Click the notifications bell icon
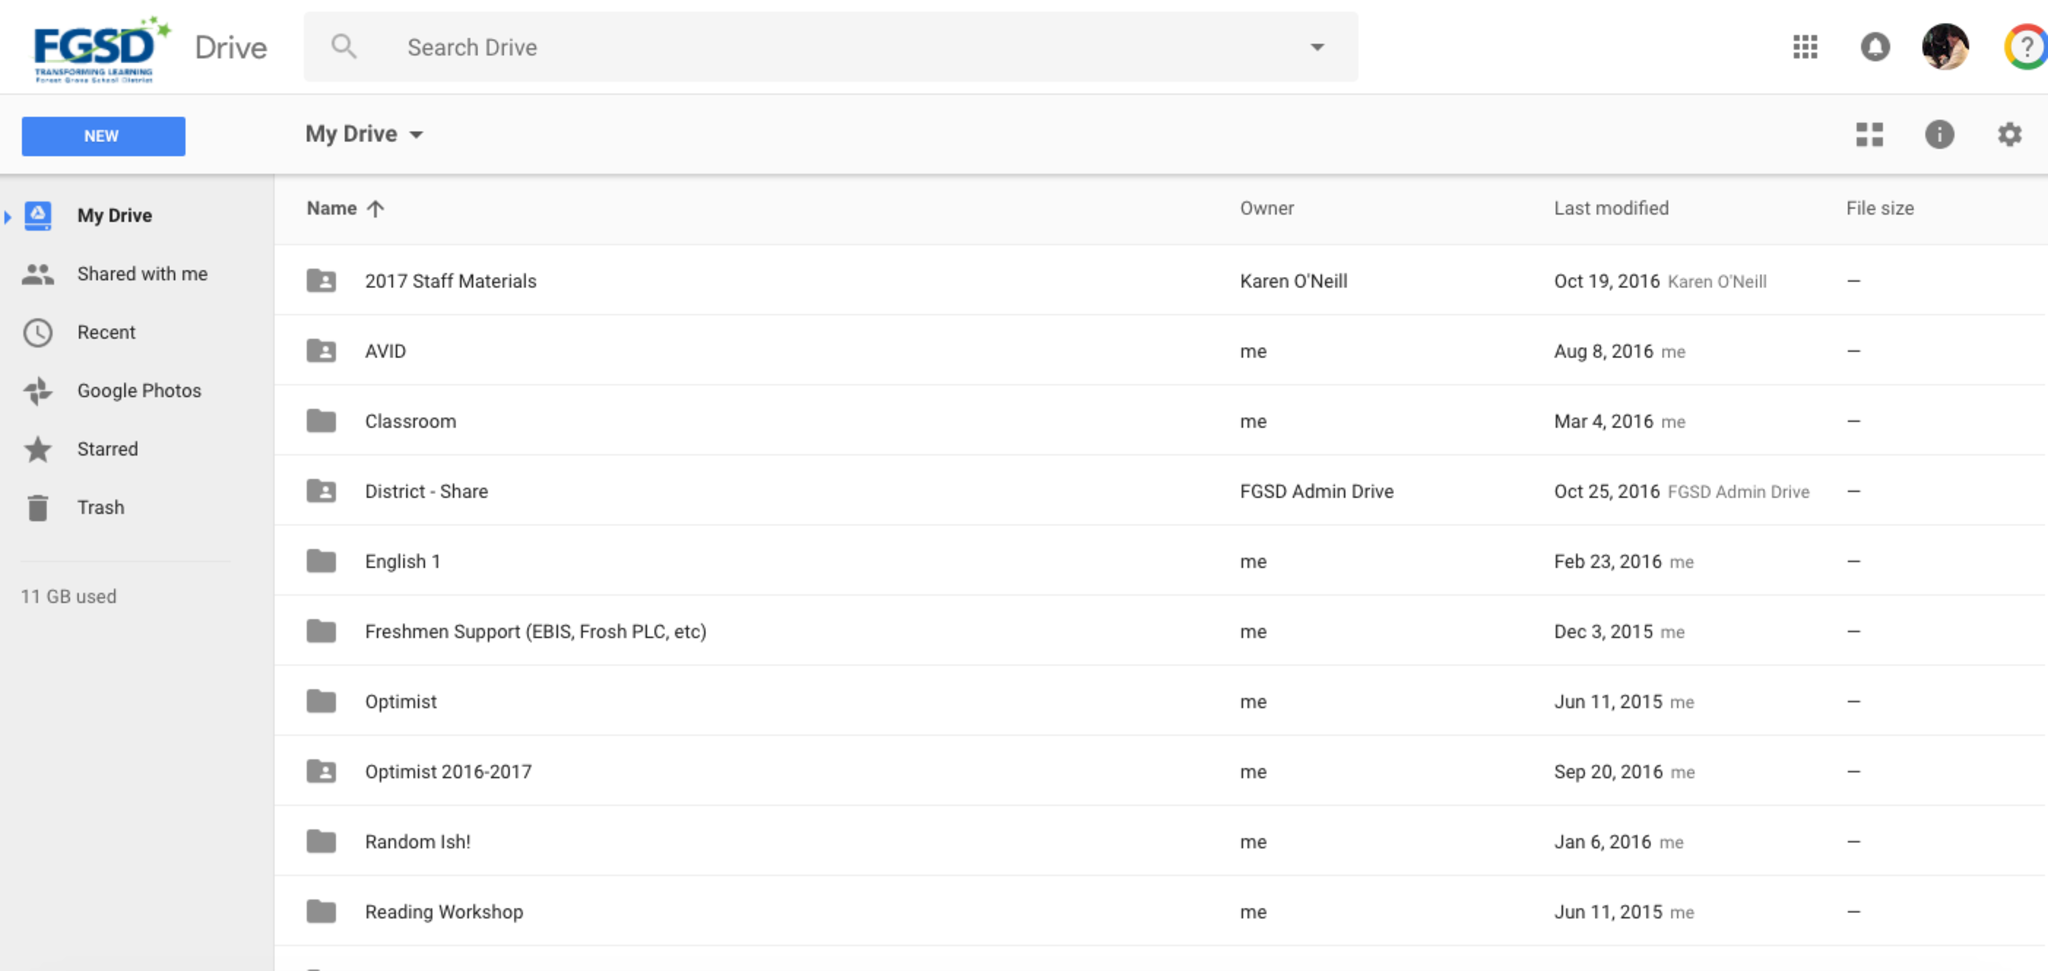 pos(1875,47)
